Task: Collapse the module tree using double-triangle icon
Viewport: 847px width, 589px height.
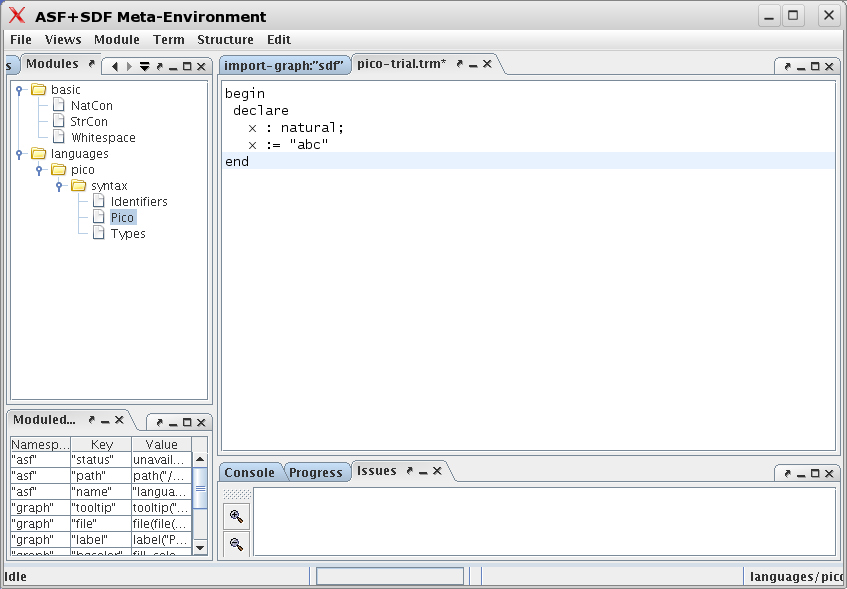Action: coord(145,64)
